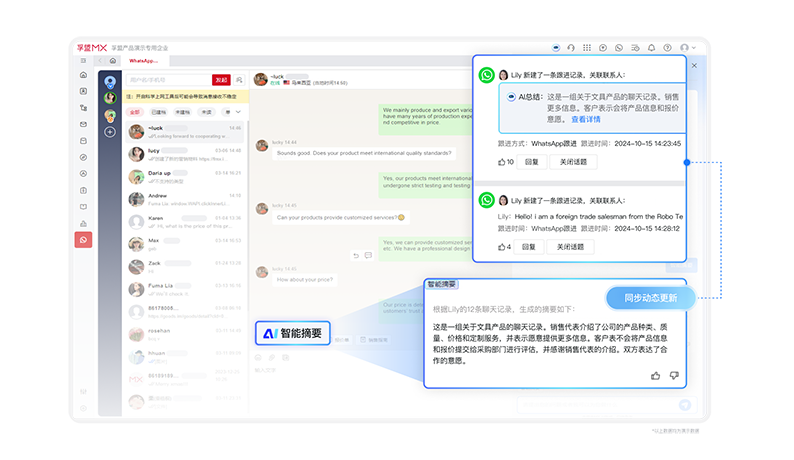794x460 pixels.
Task: Click the ~luck contact avatar in chat header
Action: point(261,80)
